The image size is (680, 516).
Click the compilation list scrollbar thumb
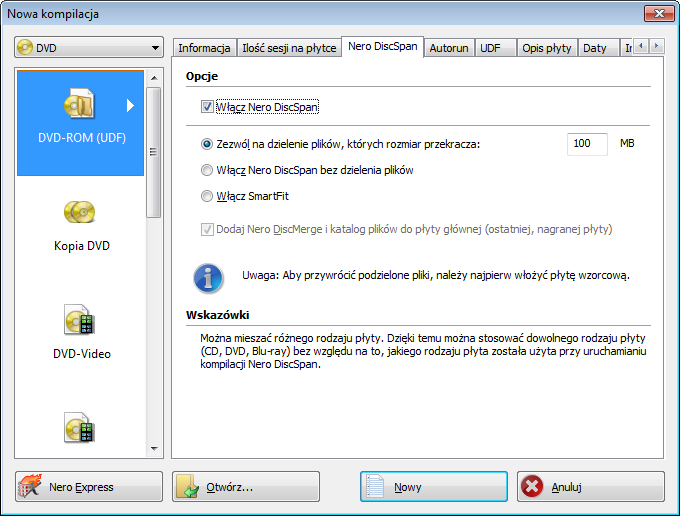[154, 152]
